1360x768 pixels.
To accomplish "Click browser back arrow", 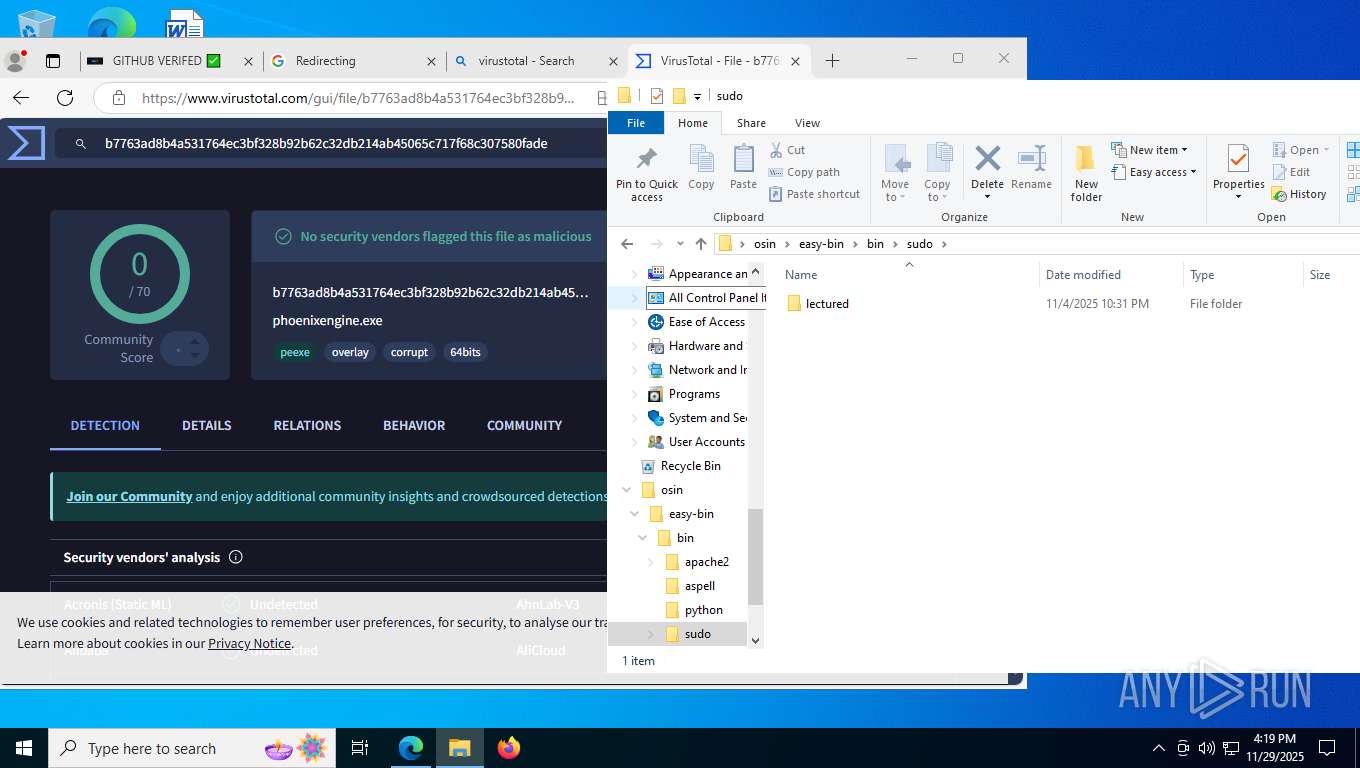I will [x=21, y=98].
